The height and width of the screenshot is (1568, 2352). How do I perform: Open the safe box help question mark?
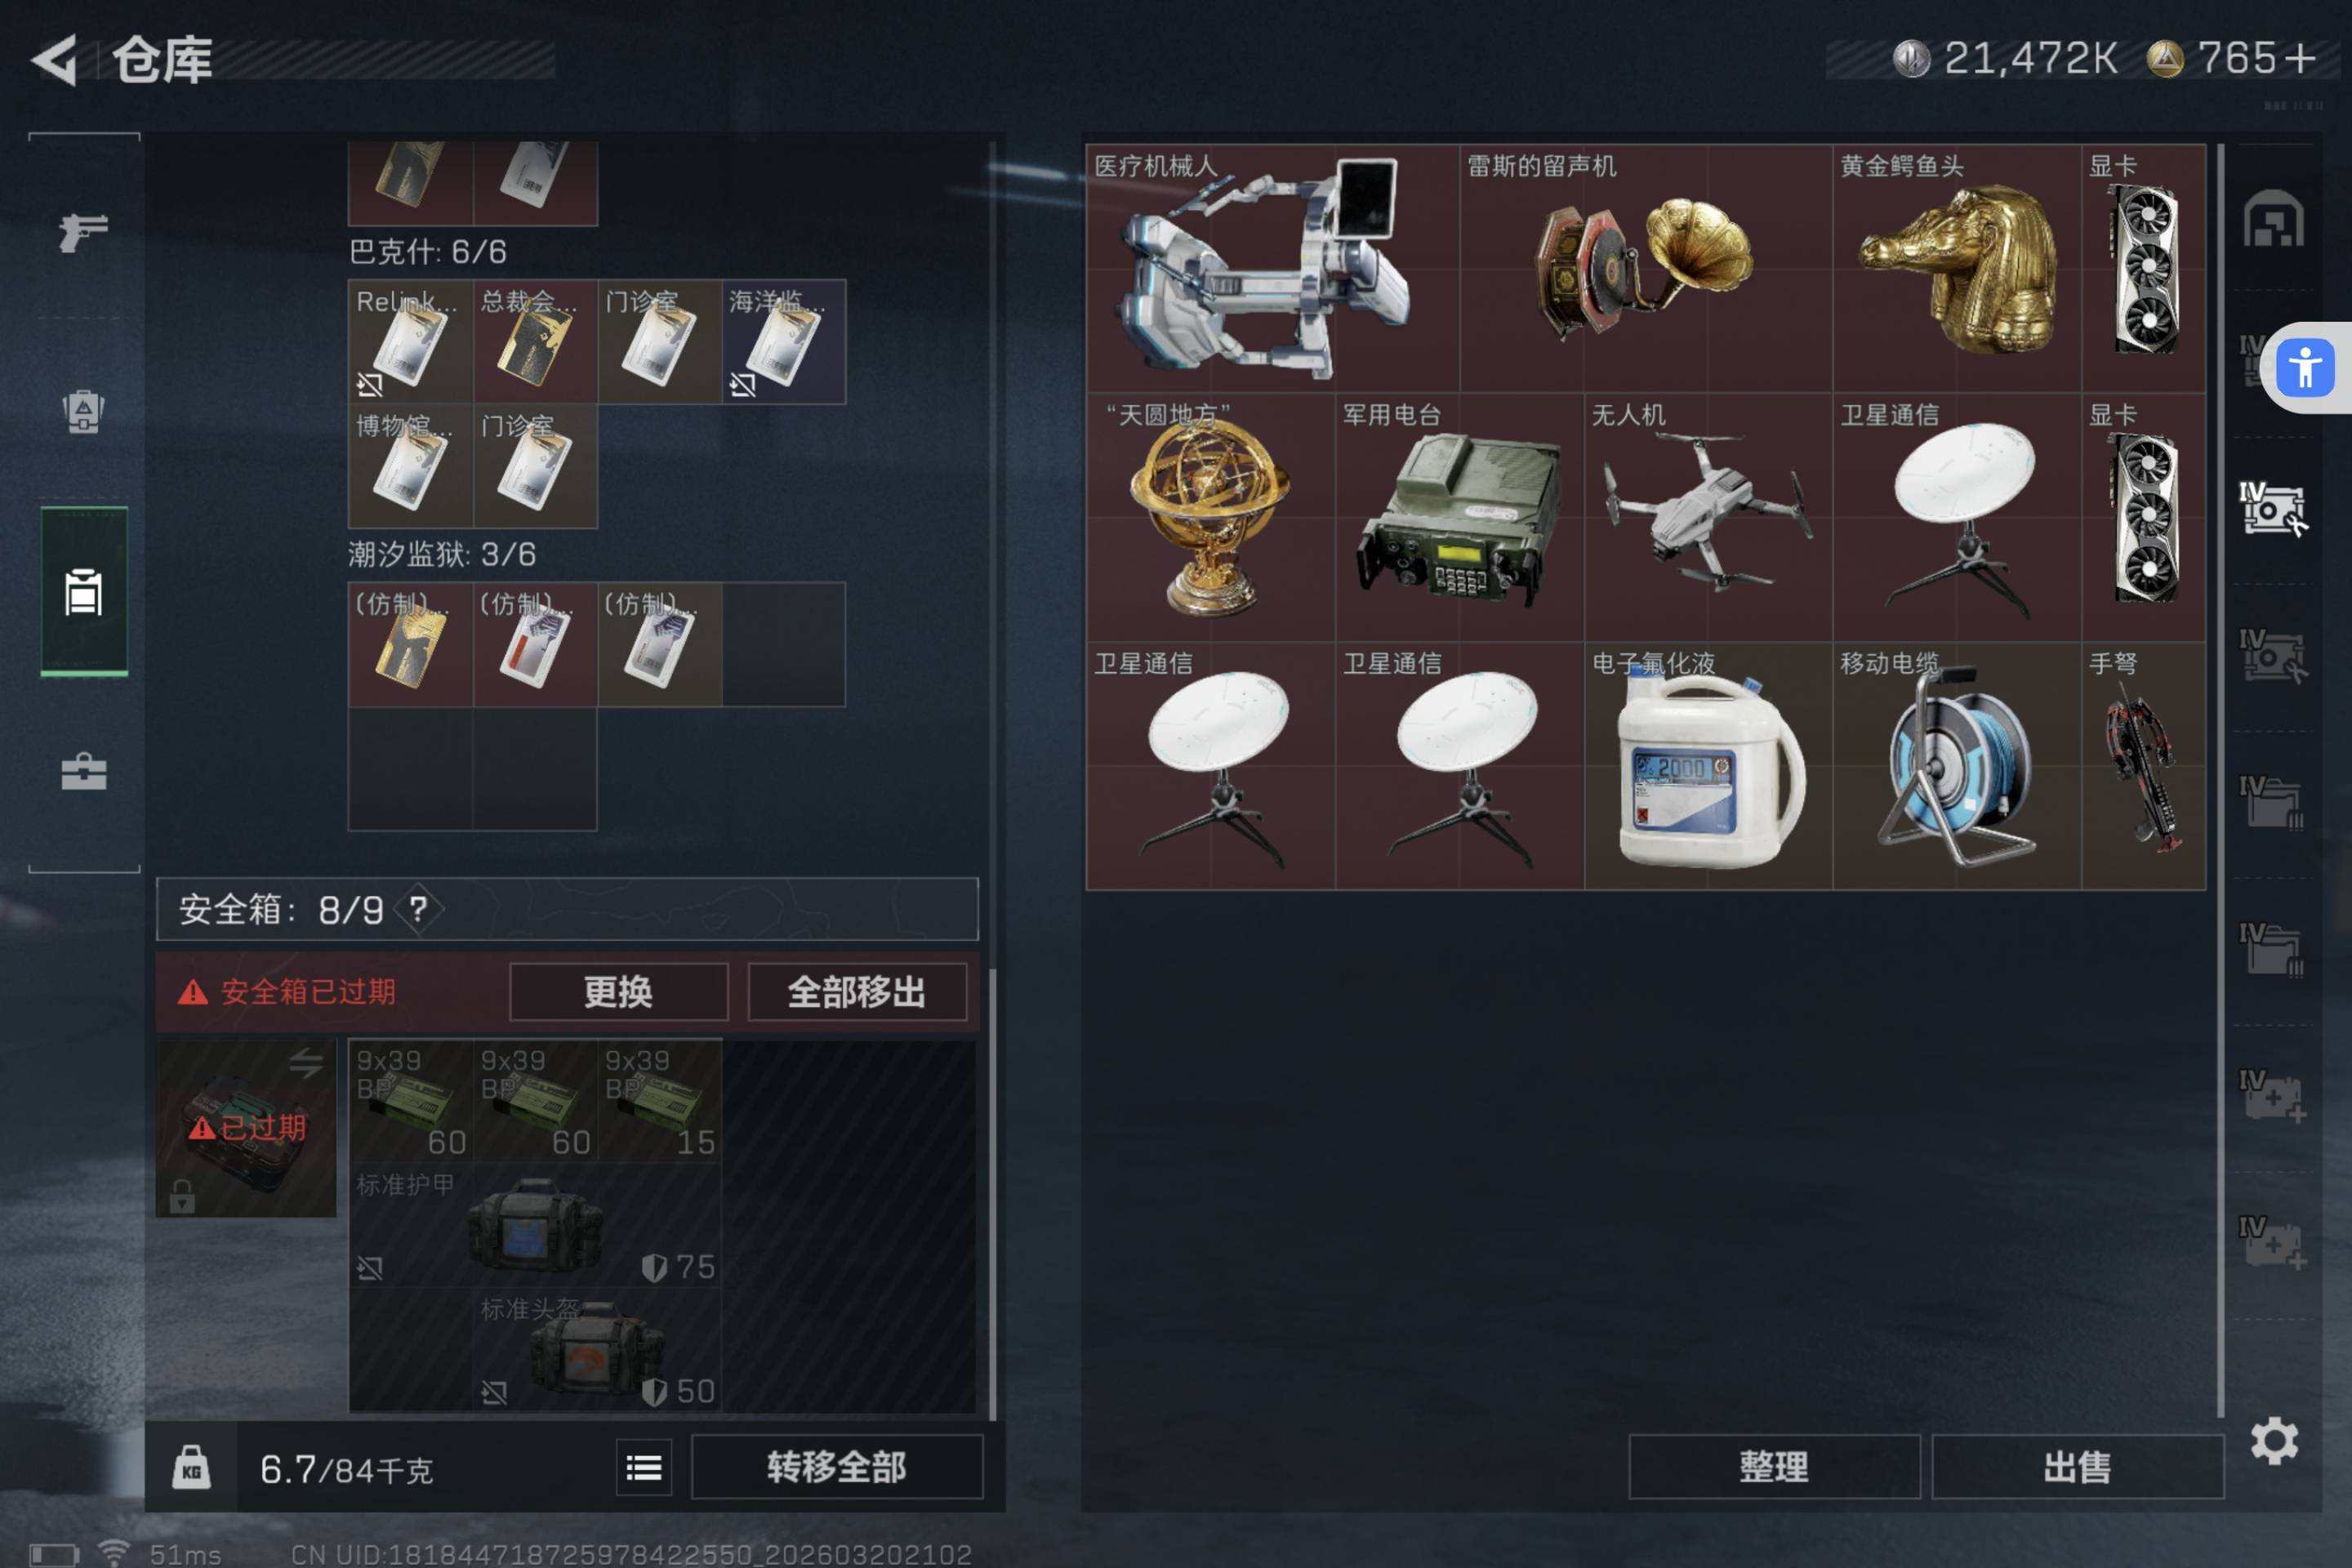pyautogui.click(x=418, y=909)
